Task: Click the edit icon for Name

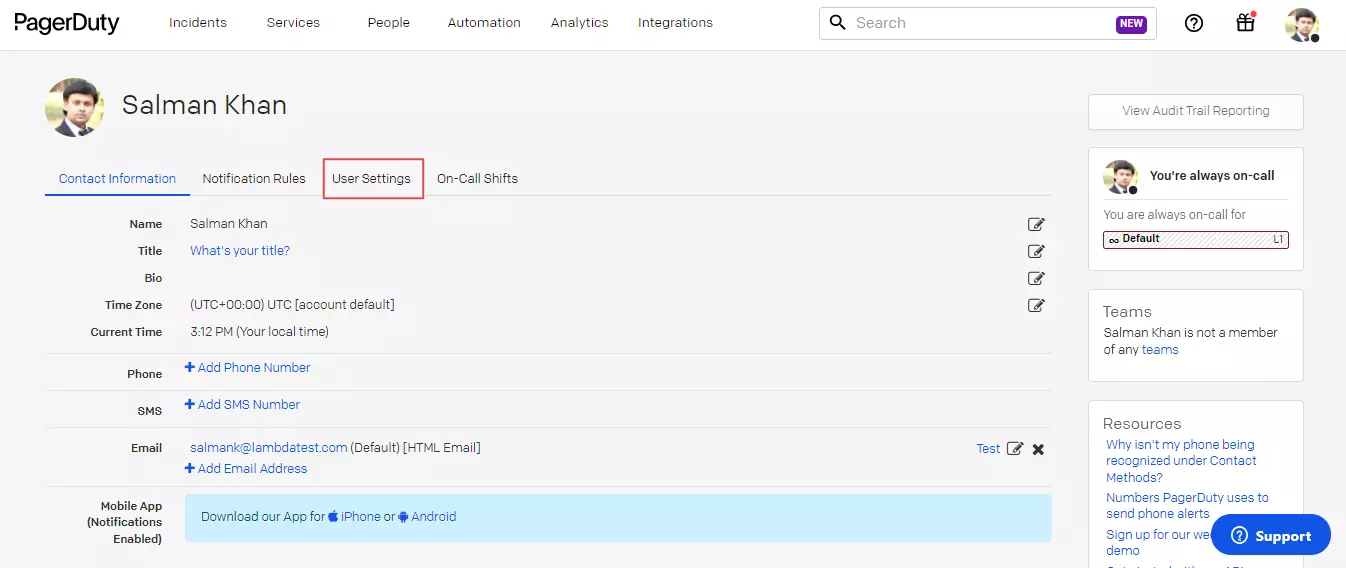Action: point(1036,224)
